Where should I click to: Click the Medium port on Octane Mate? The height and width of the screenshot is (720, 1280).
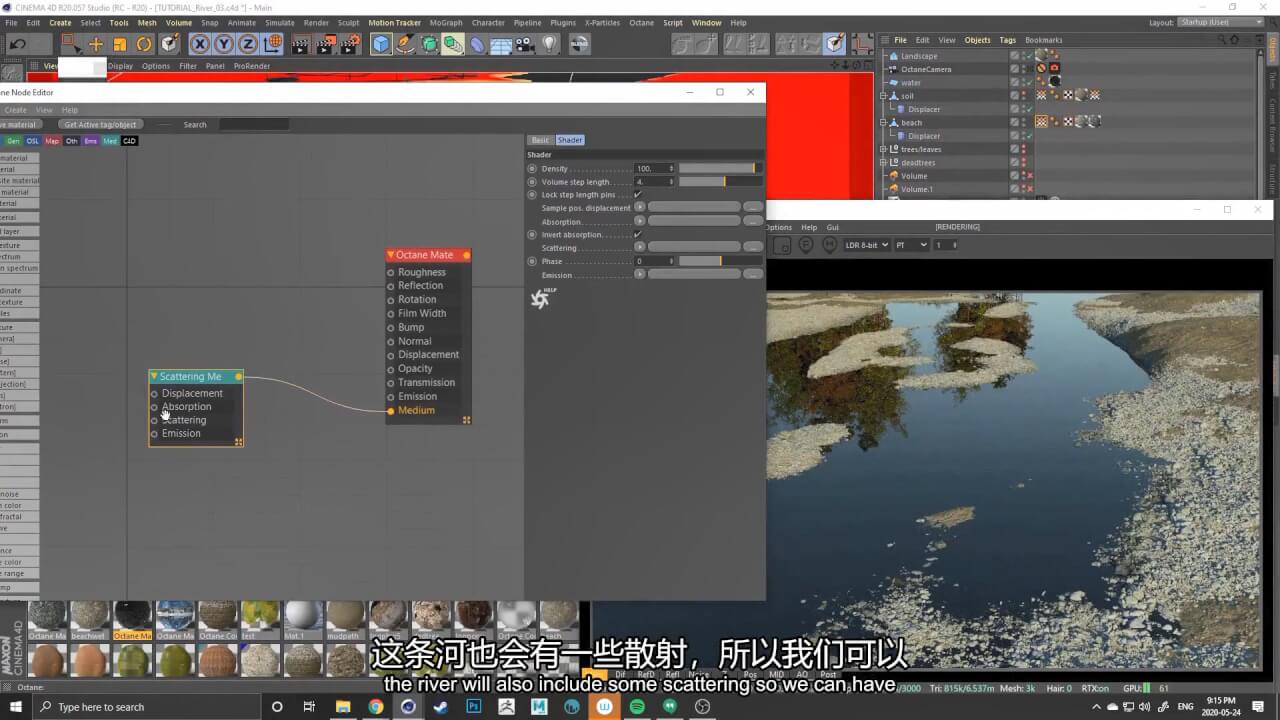391,411
